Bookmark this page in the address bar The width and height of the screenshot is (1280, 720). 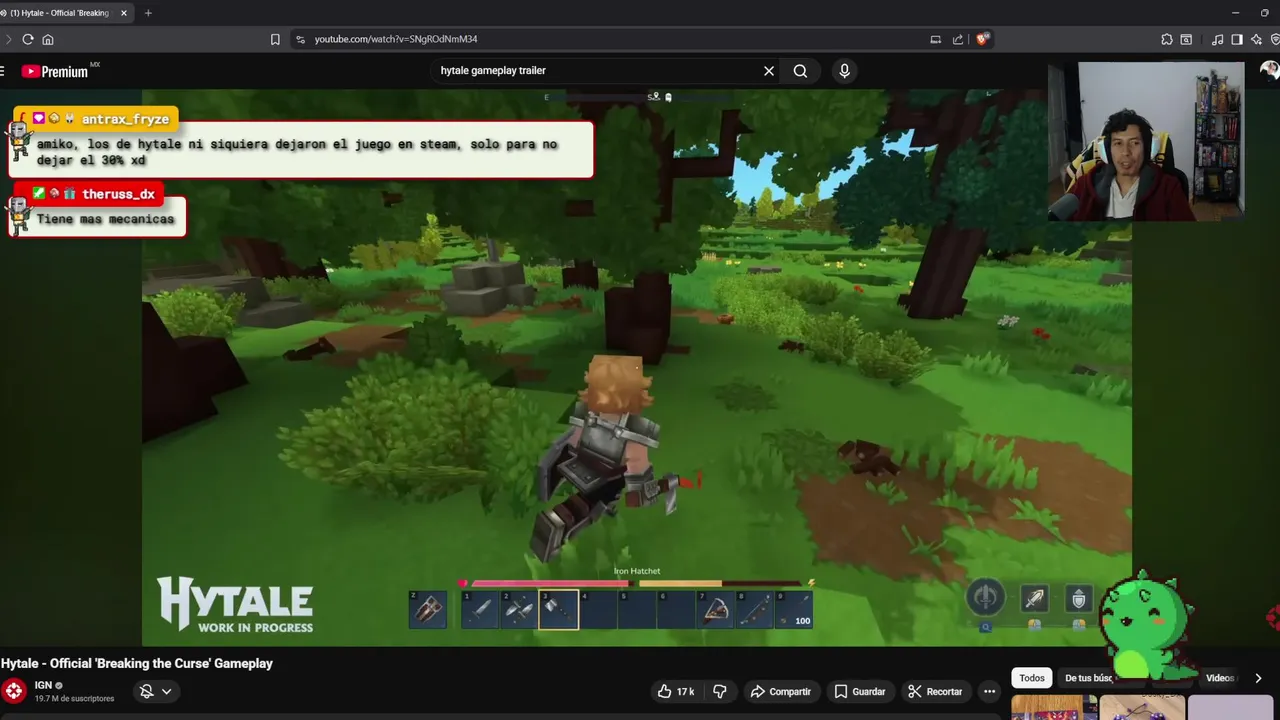pos(275,39)
